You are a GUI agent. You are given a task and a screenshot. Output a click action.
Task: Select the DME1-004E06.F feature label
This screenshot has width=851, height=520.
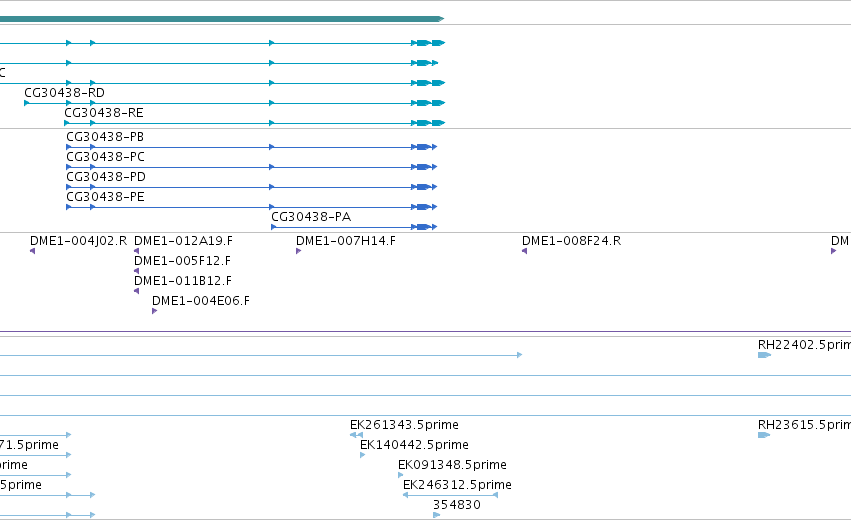[x=201, y=301]
